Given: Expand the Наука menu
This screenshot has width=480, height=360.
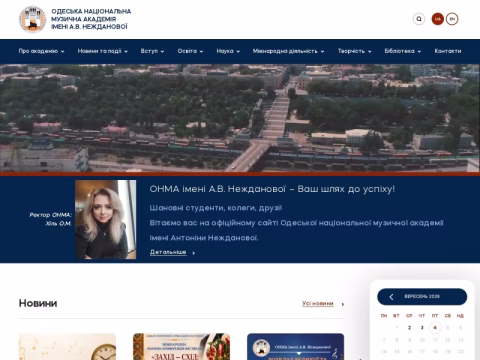Looking at the screenshot, I should tap(228, 51).
